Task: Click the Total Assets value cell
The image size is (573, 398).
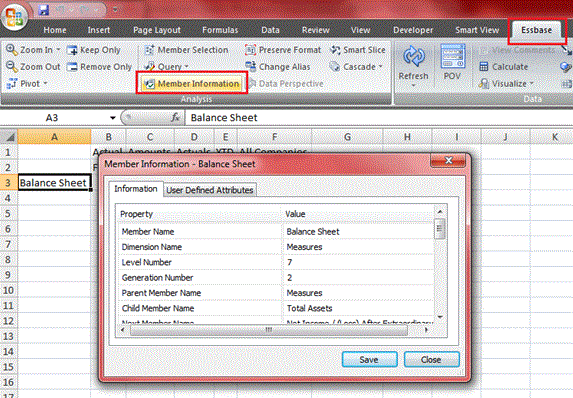Action: click(x=358, y=308)
